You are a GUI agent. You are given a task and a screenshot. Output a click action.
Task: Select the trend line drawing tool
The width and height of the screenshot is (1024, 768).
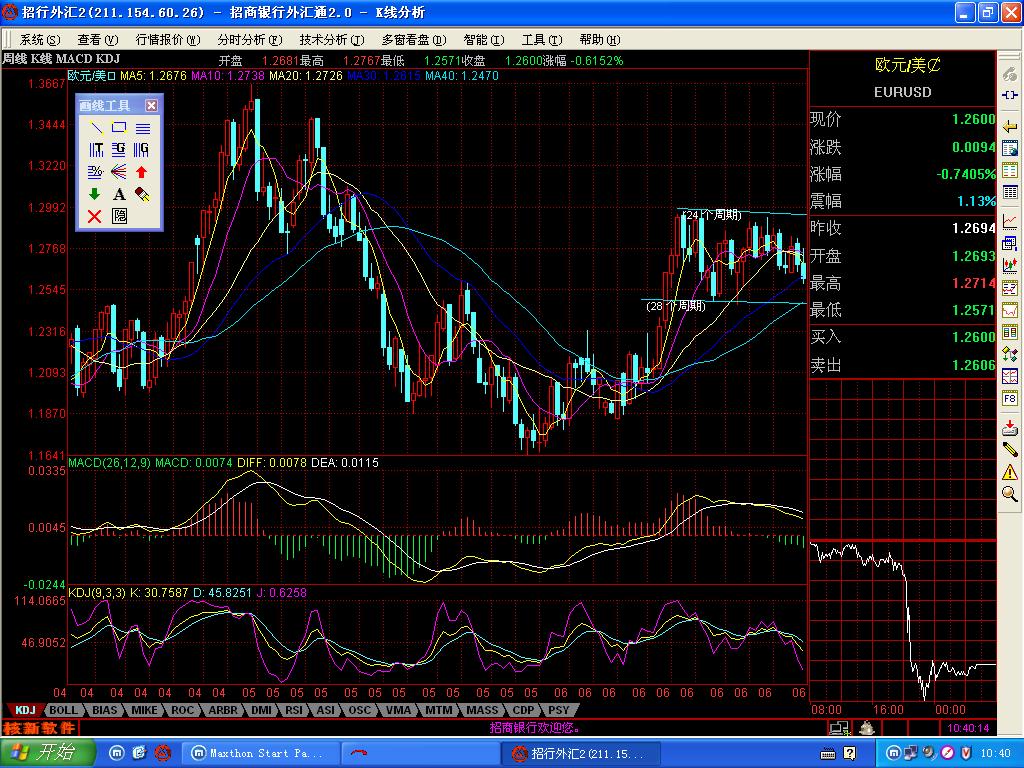coord(96,128)
